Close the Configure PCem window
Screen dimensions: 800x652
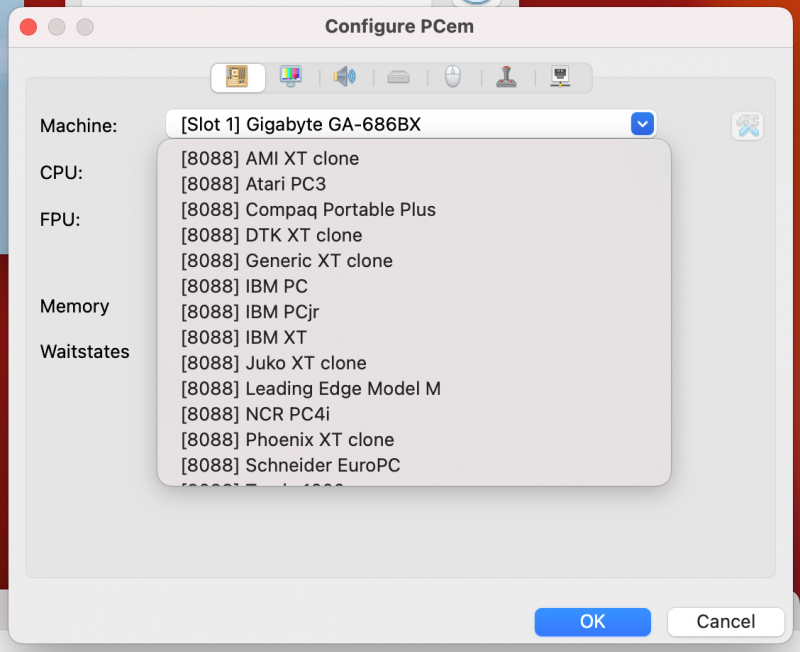(x=29, y=27)
